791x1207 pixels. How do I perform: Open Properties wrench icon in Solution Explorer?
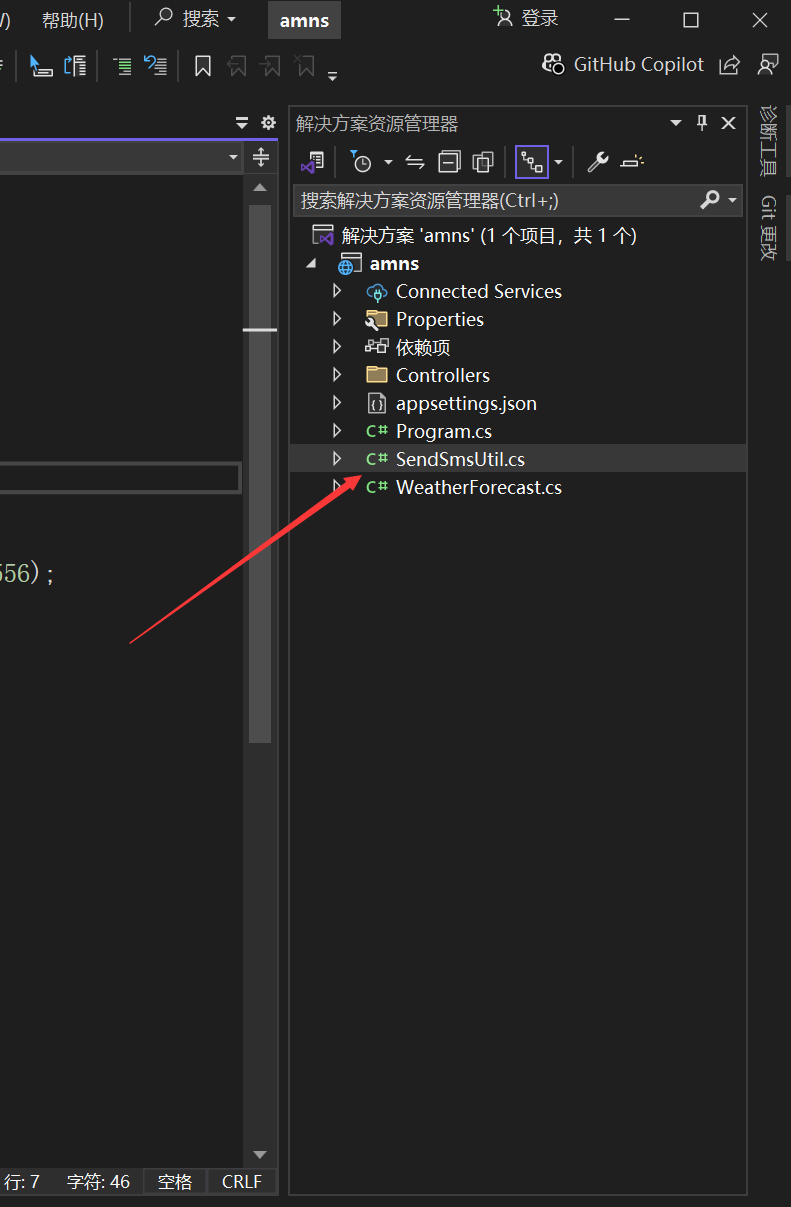coord(598,162)
